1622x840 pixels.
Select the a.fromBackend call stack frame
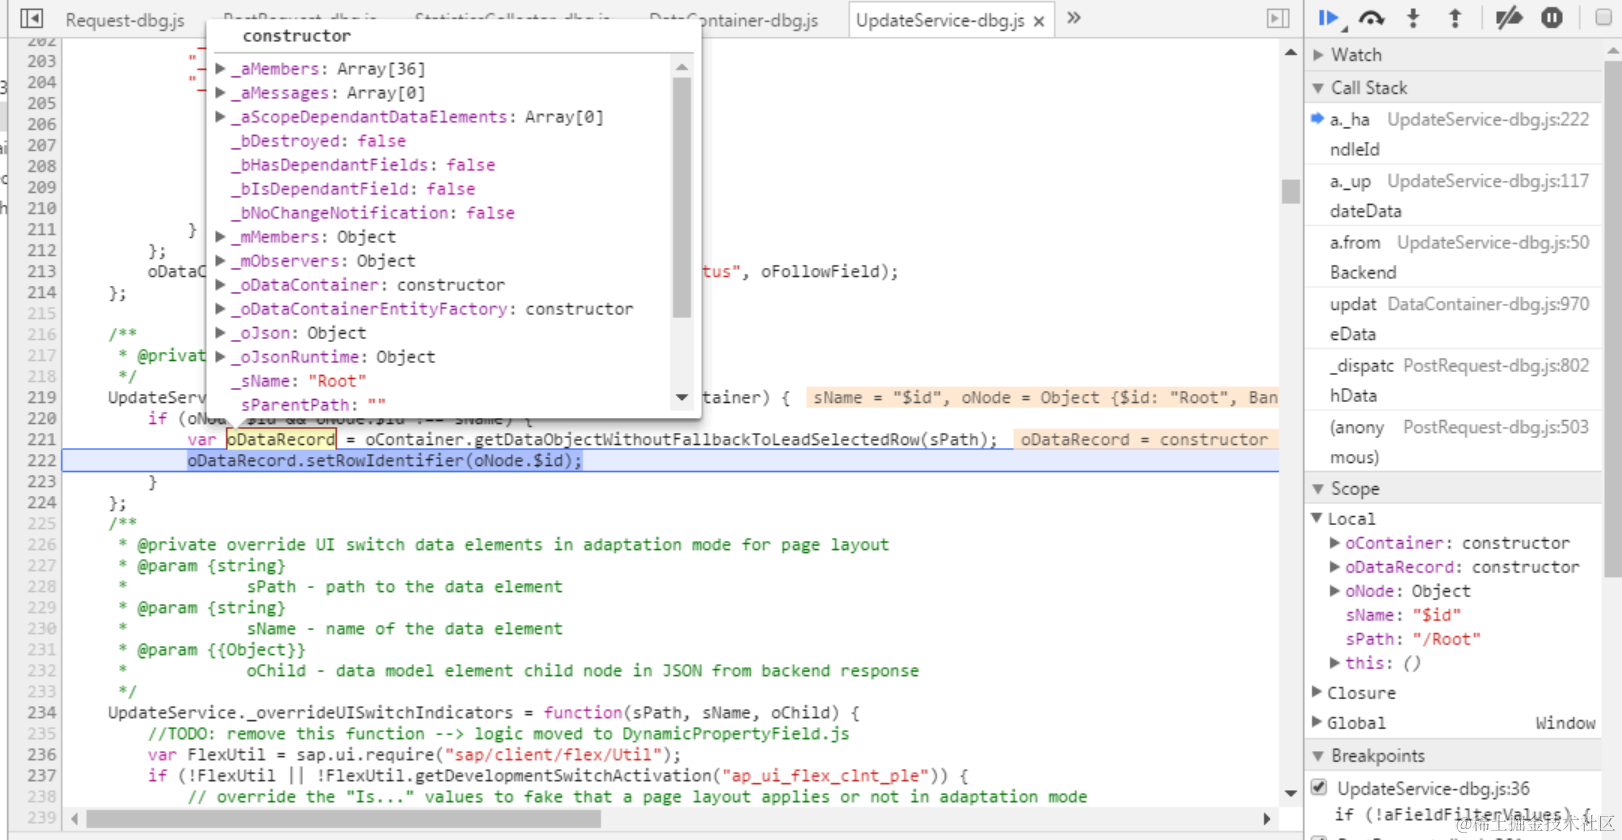[x=1455, y=257]
